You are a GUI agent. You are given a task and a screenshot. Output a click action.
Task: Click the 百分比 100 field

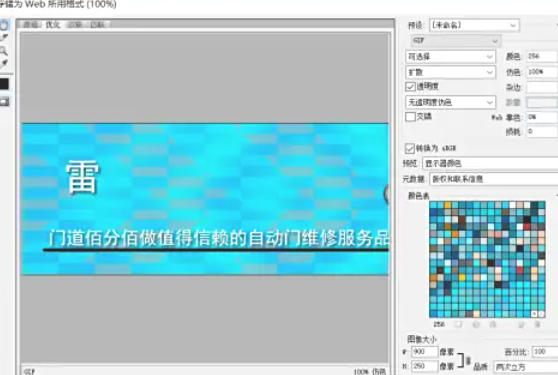tap(545, 352)
